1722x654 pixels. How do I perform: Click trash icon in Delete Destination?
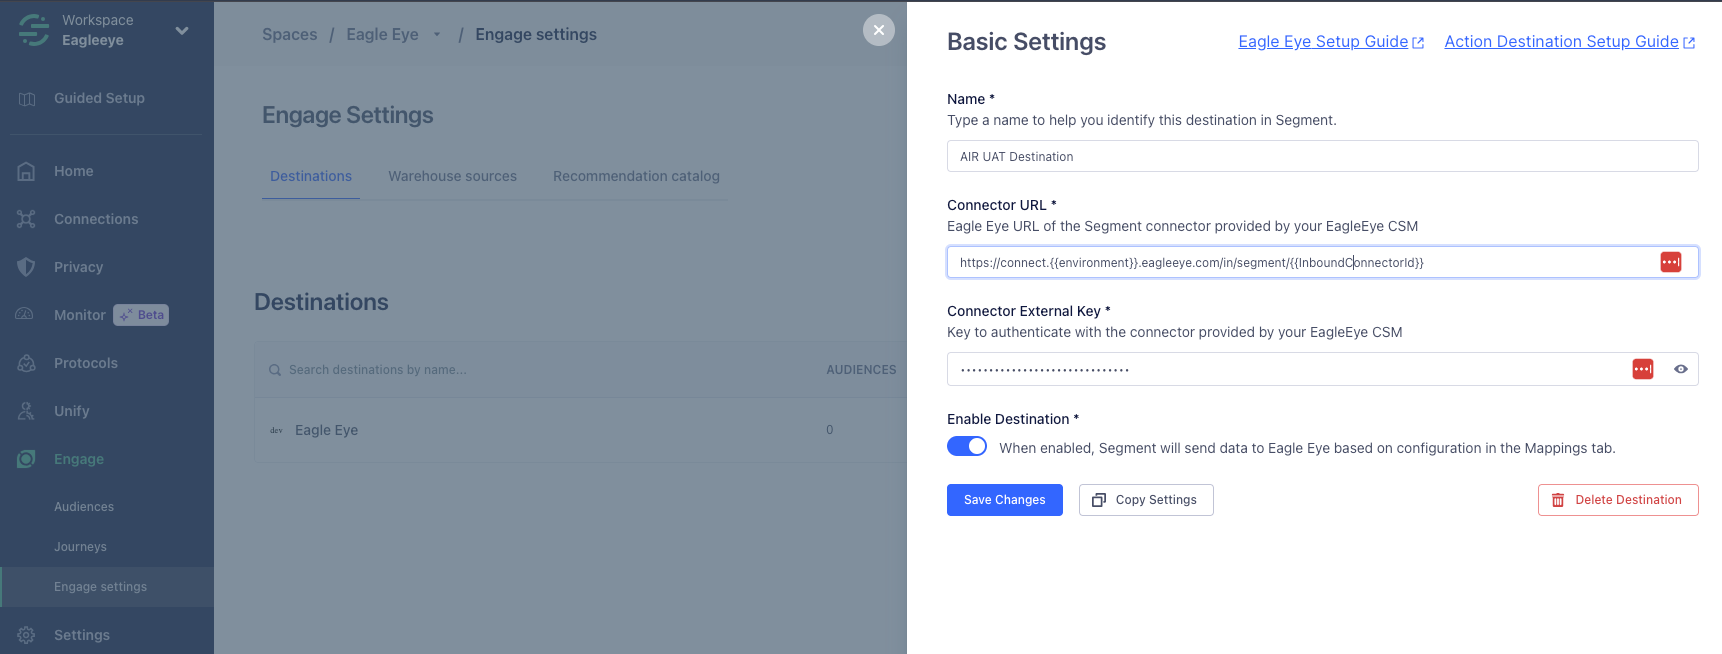[1558, 500]
